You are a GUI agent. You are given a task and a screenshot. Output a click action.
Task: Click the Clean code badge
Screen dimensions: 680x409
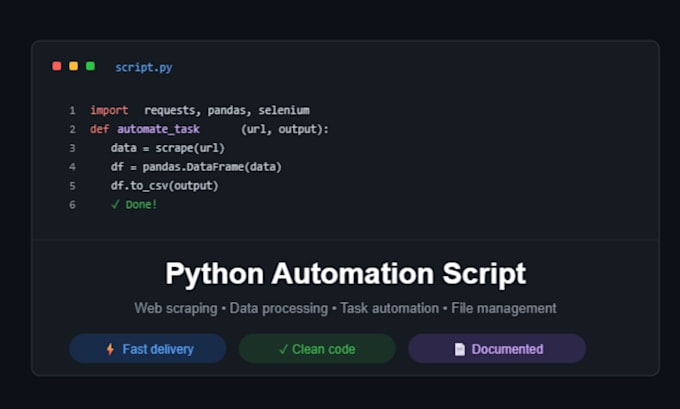click(317, 349)
